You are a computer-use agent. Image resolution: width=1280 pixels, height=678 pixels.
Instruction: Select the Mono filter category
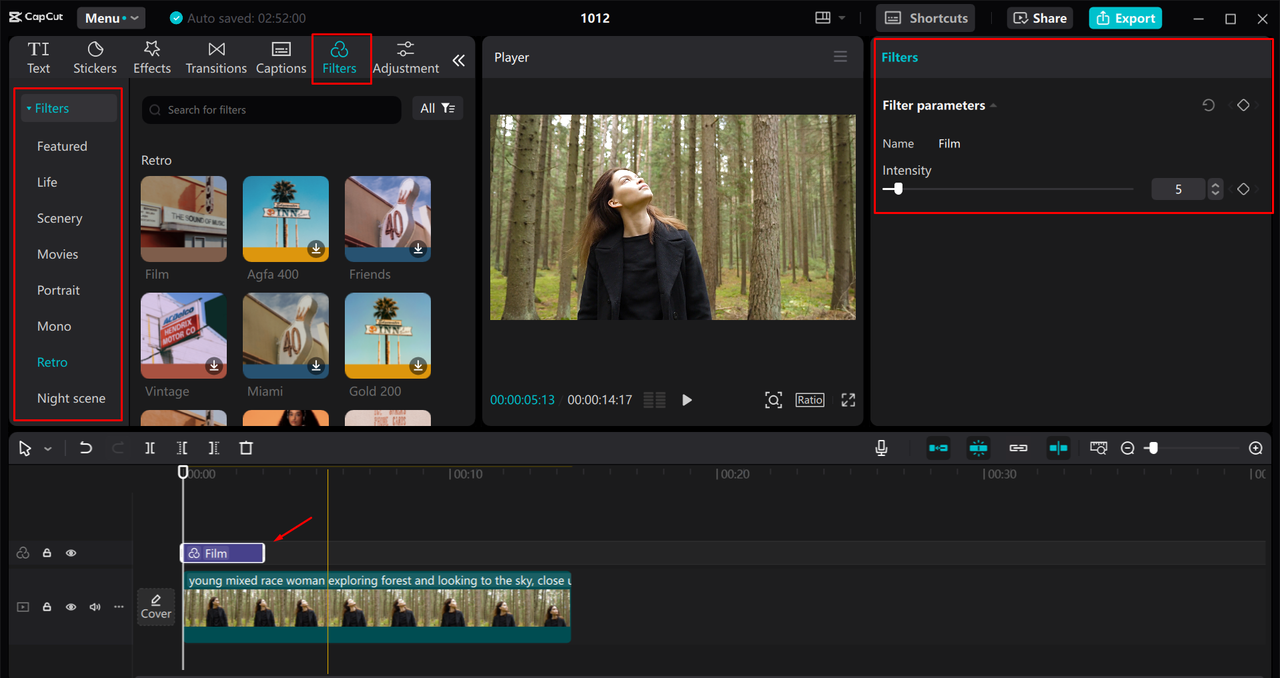pos(54,326)
